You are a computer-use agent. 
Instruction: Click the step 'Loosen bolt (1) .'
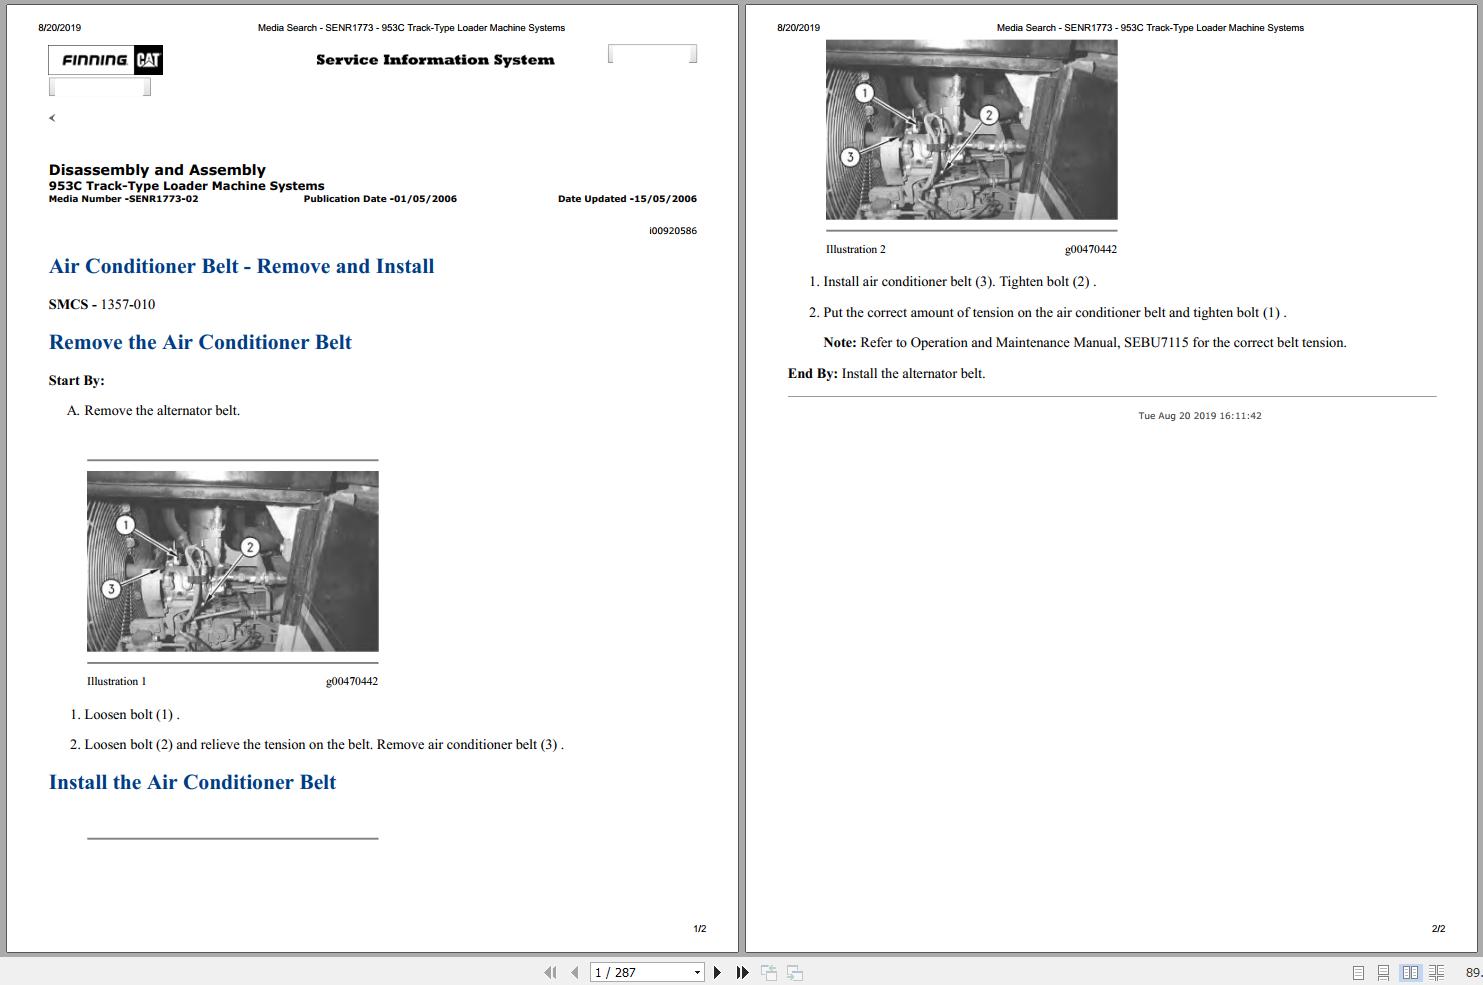[x=125, y=715]
